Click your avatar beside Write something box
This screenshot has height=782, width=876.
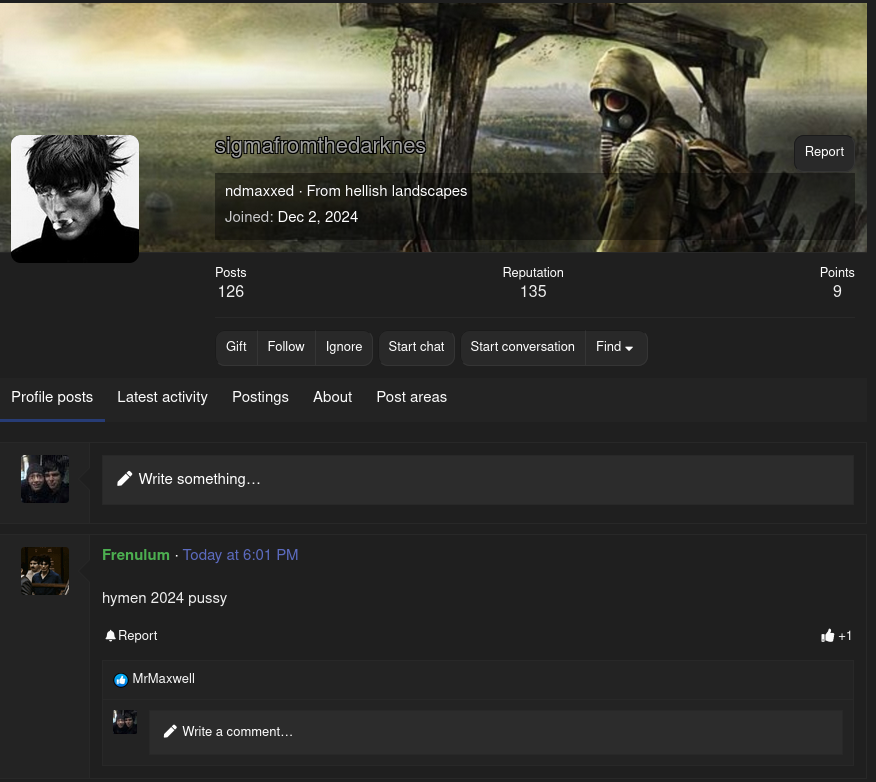tap(45, 479)
